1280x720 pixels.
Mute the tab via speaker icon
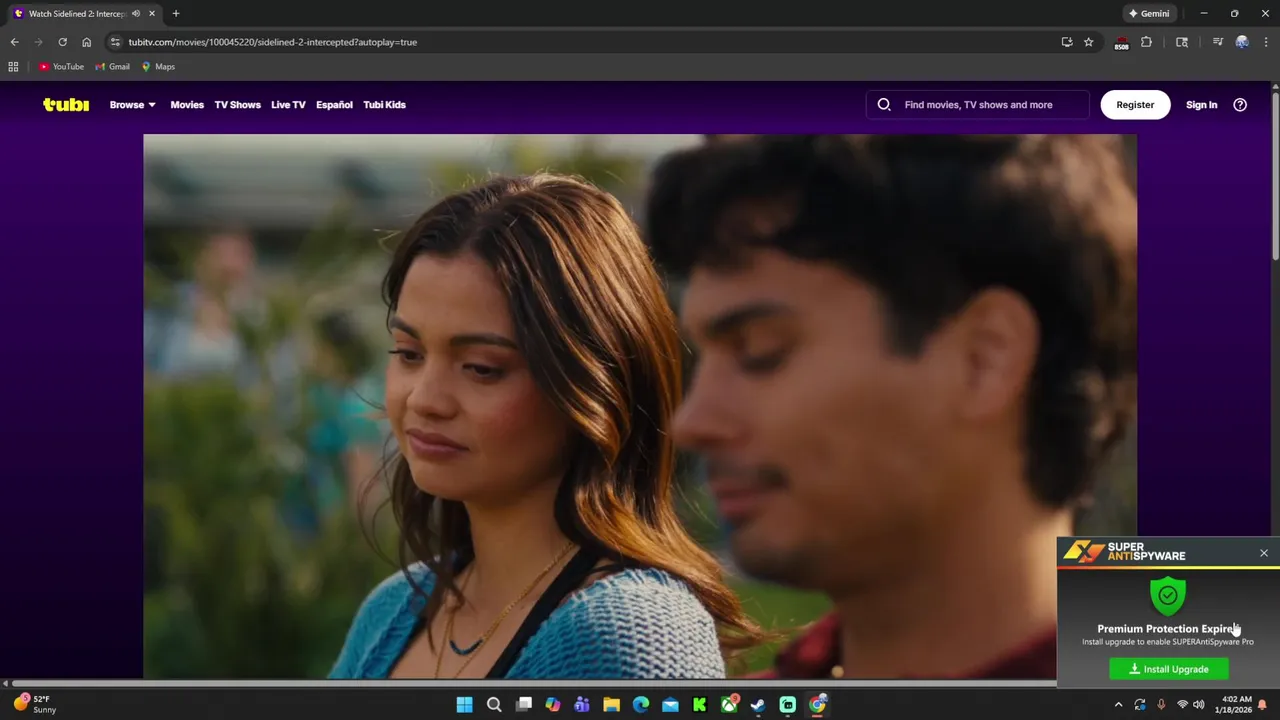[x=136, y=14]
